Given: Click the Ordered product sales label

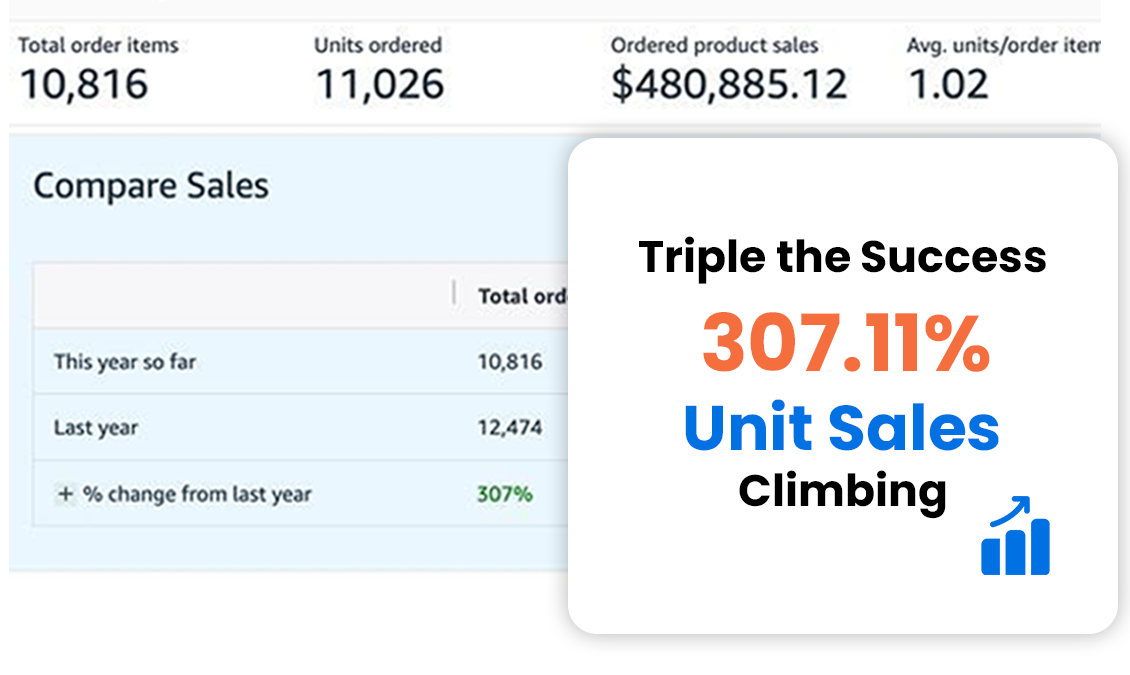Looking at the screenshot, I should 714,45.
